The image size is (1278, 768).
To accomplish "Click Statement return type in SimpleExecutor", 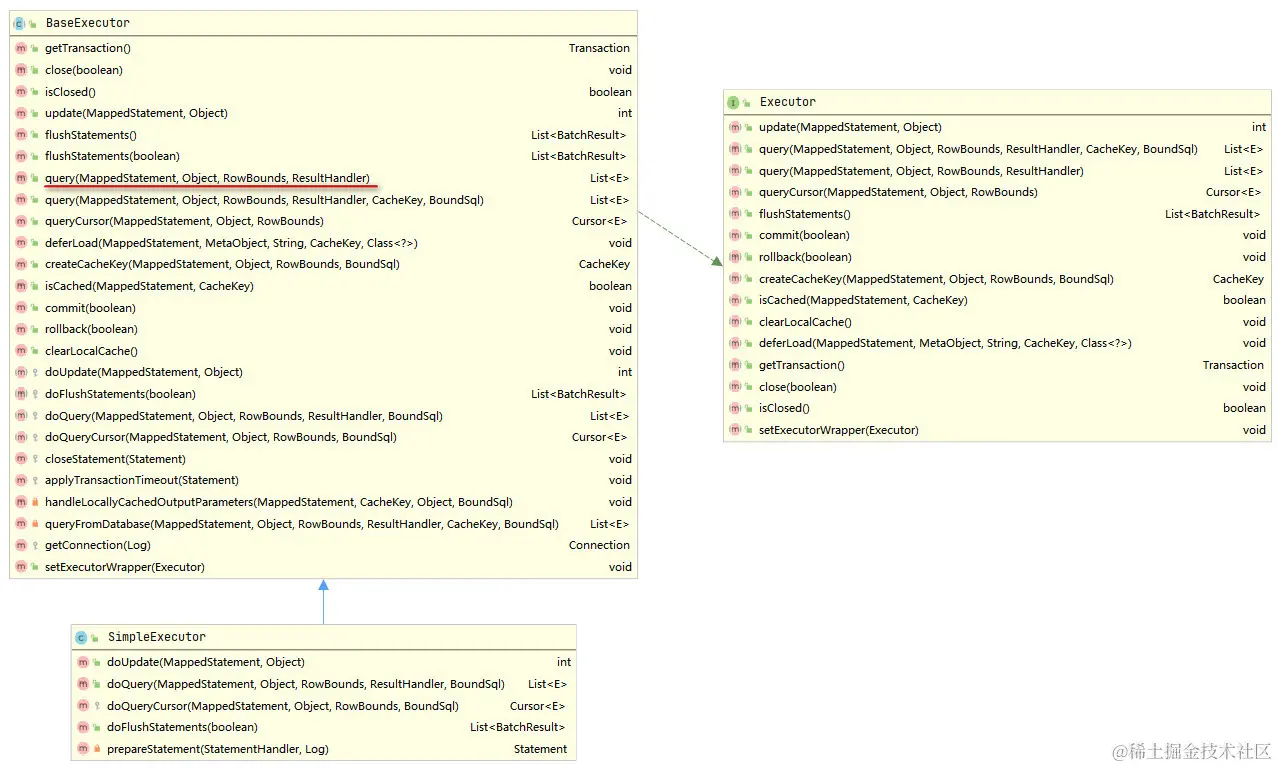I will point(540,749).
